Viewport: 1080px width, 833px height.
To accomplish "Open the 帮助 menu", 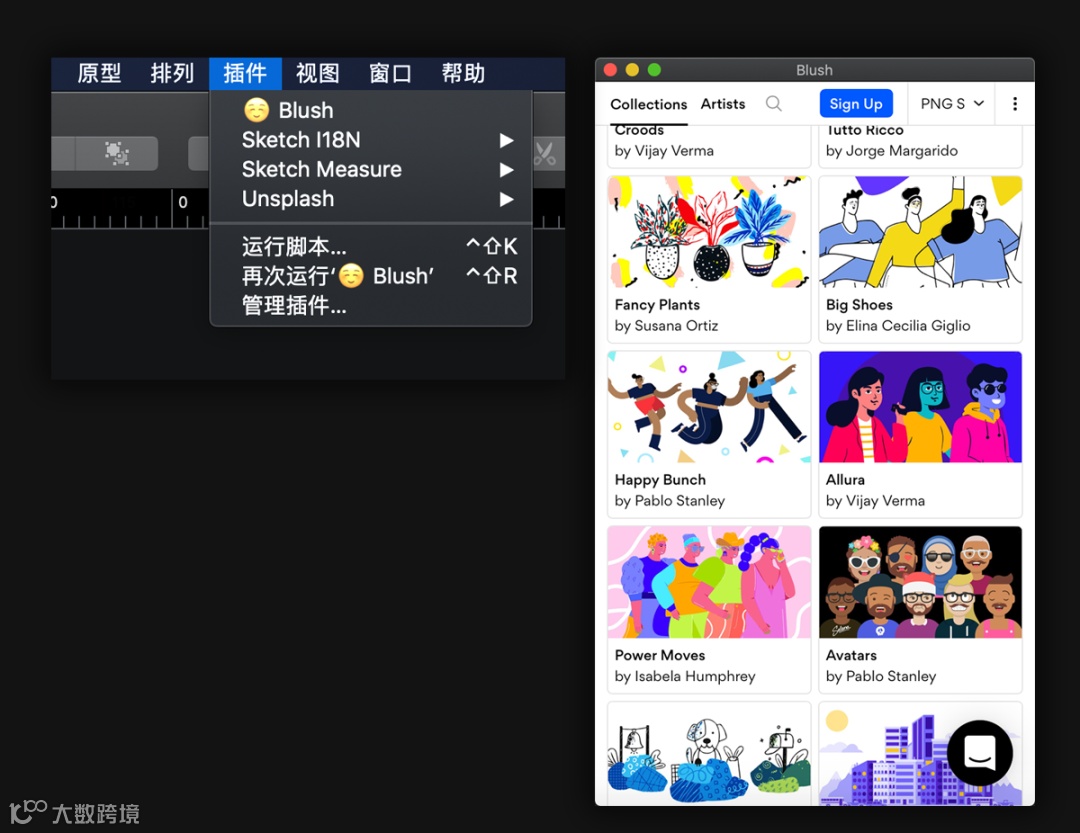I will coord(464,73).
